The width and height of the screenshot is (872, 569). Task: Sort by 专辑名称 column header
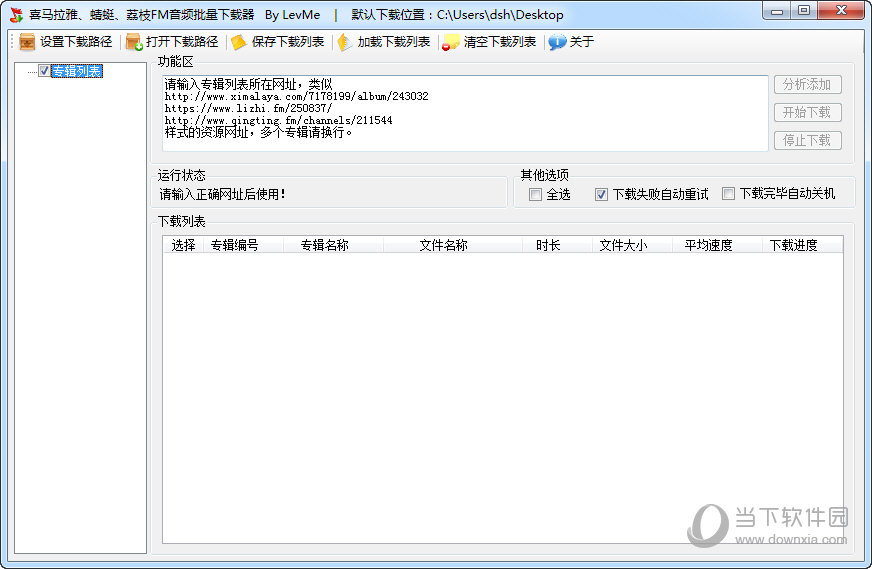[x=334, y=245]
